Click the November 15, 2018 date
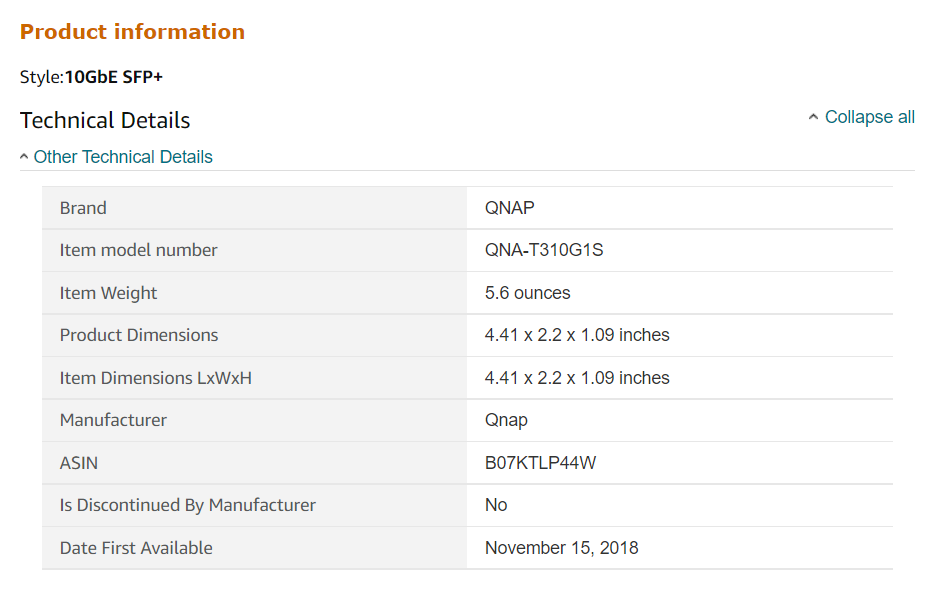The height and width of the screenshot is (594, 939). (x=562, y=548)
